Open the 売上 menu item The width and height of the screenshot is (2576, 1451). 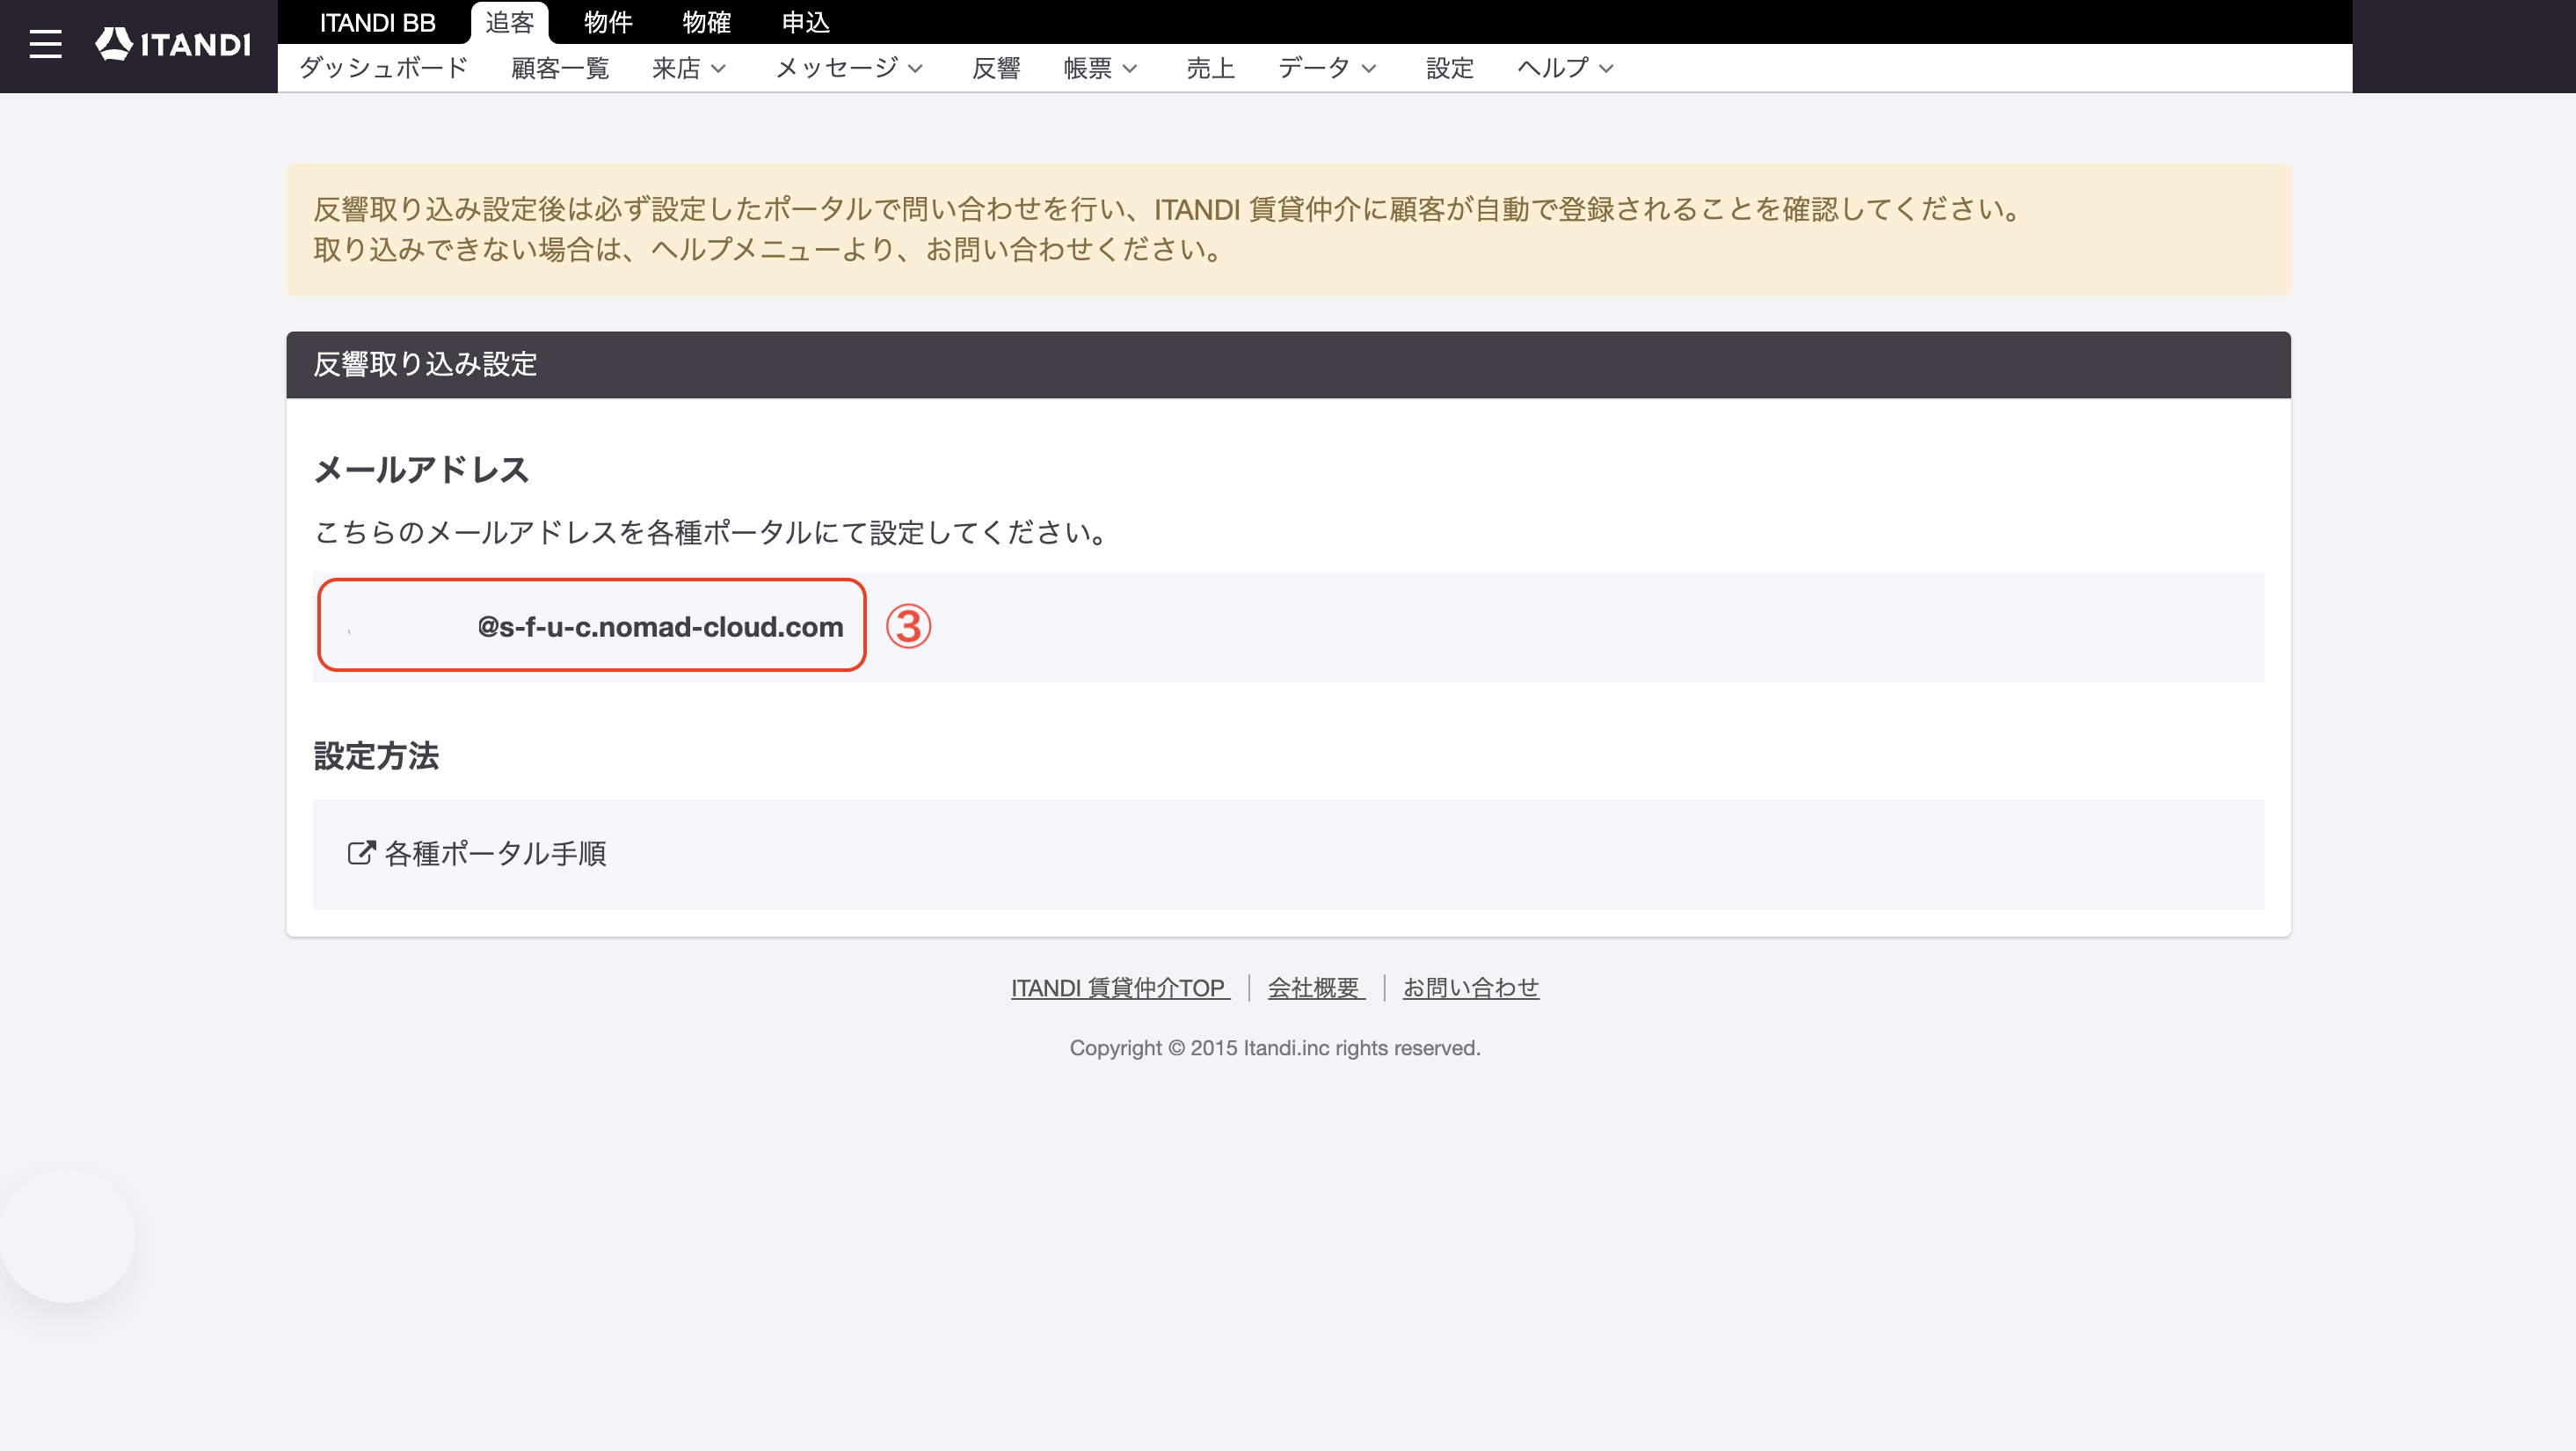(1210, 68)
